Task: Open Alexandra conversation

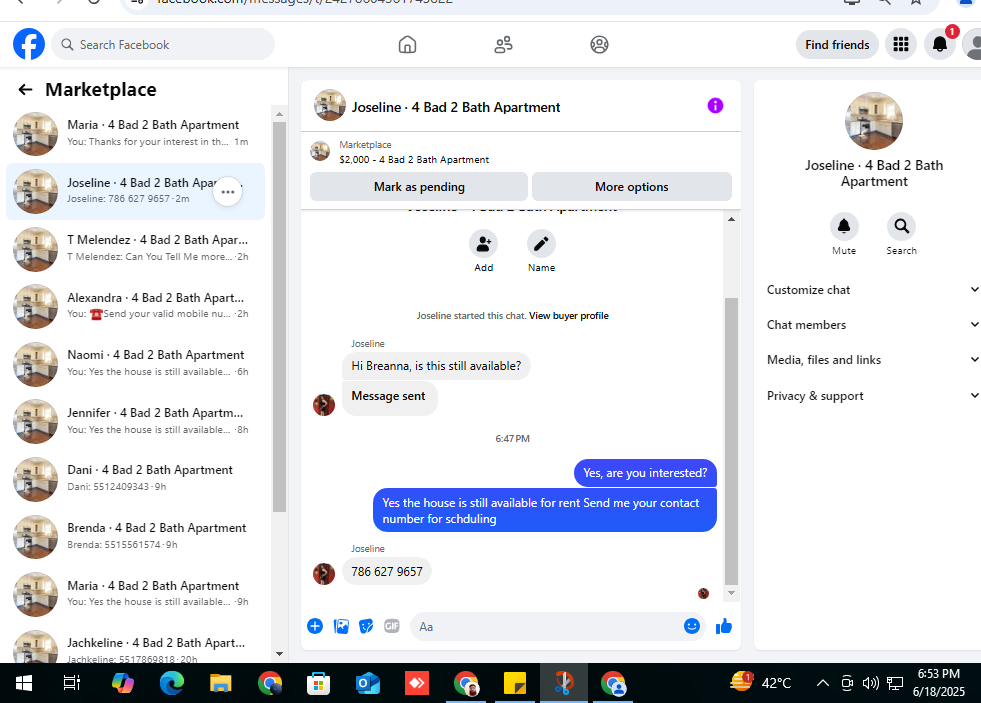Action: click(136, 306)
